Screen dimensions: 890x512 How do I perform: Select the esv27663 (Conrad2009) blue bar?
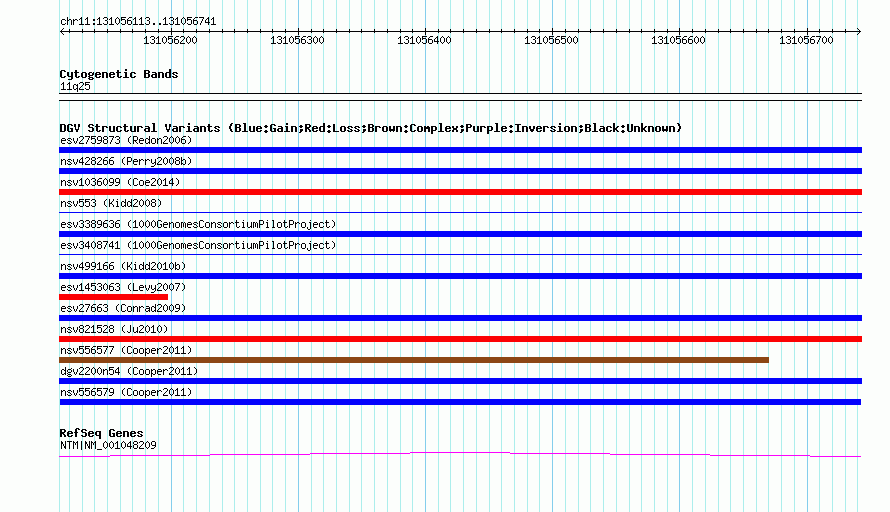click(x=460, y=318)
